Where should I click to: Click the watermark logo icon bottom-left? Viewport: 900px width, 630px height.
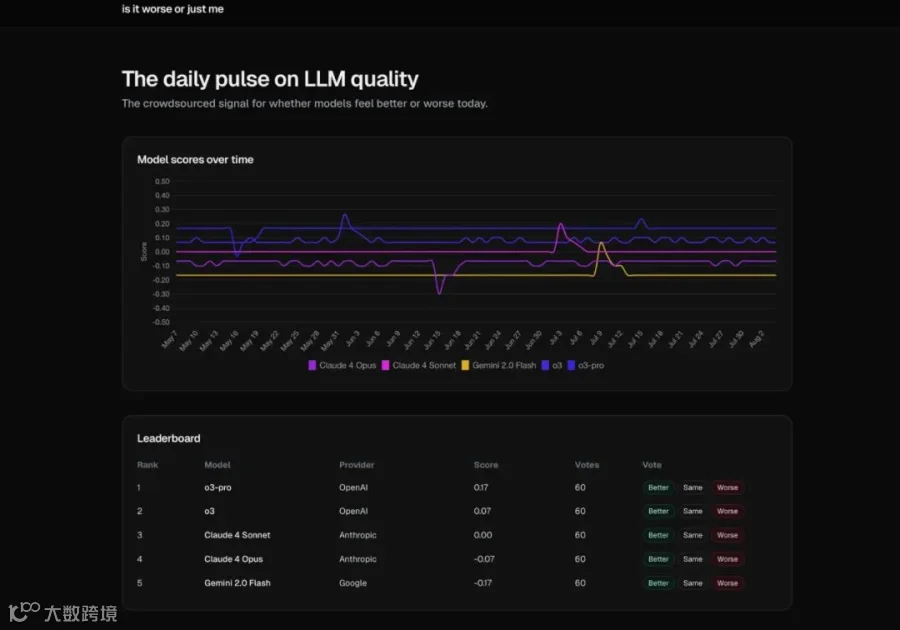coord(25,612)
